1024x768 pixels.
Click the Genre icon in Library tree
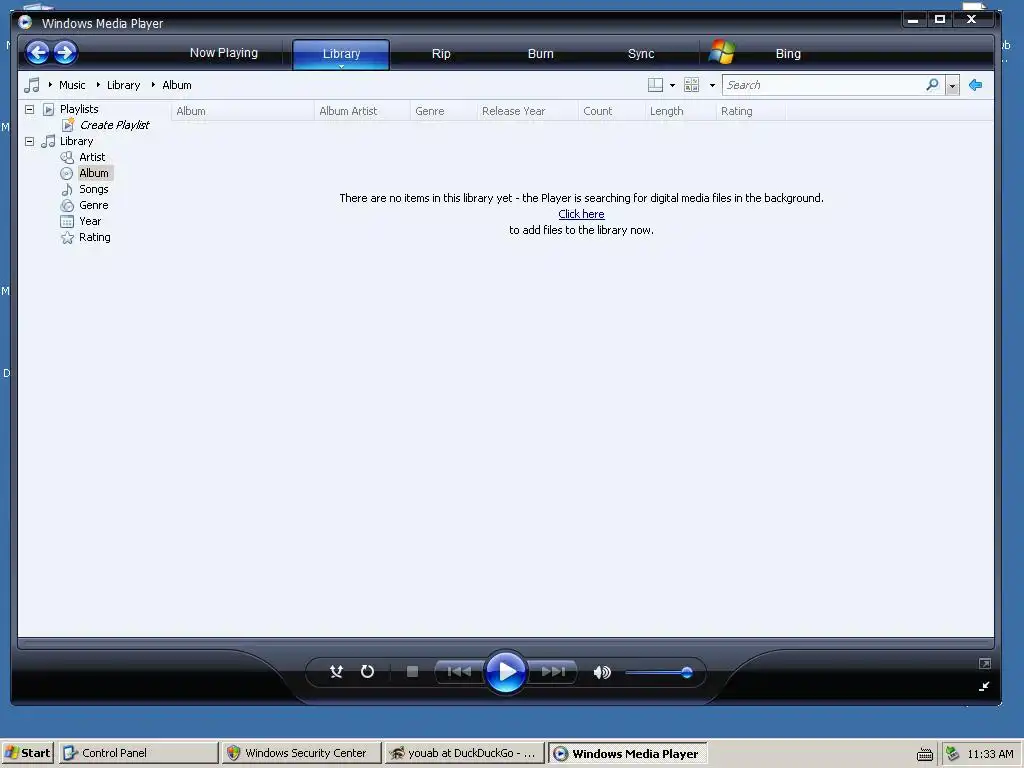tap(67, 205)
